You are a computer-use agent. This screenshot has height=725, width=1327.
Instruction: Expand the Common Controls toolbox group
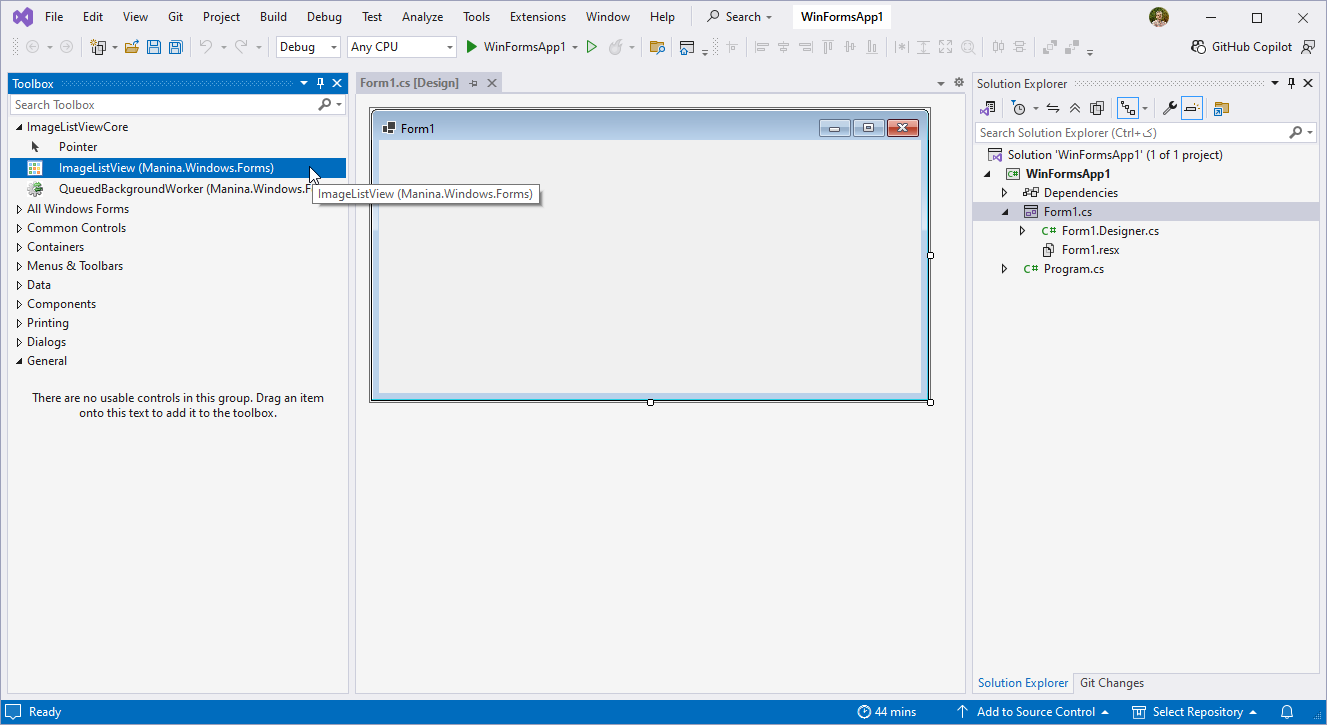(x=19, y=228)
